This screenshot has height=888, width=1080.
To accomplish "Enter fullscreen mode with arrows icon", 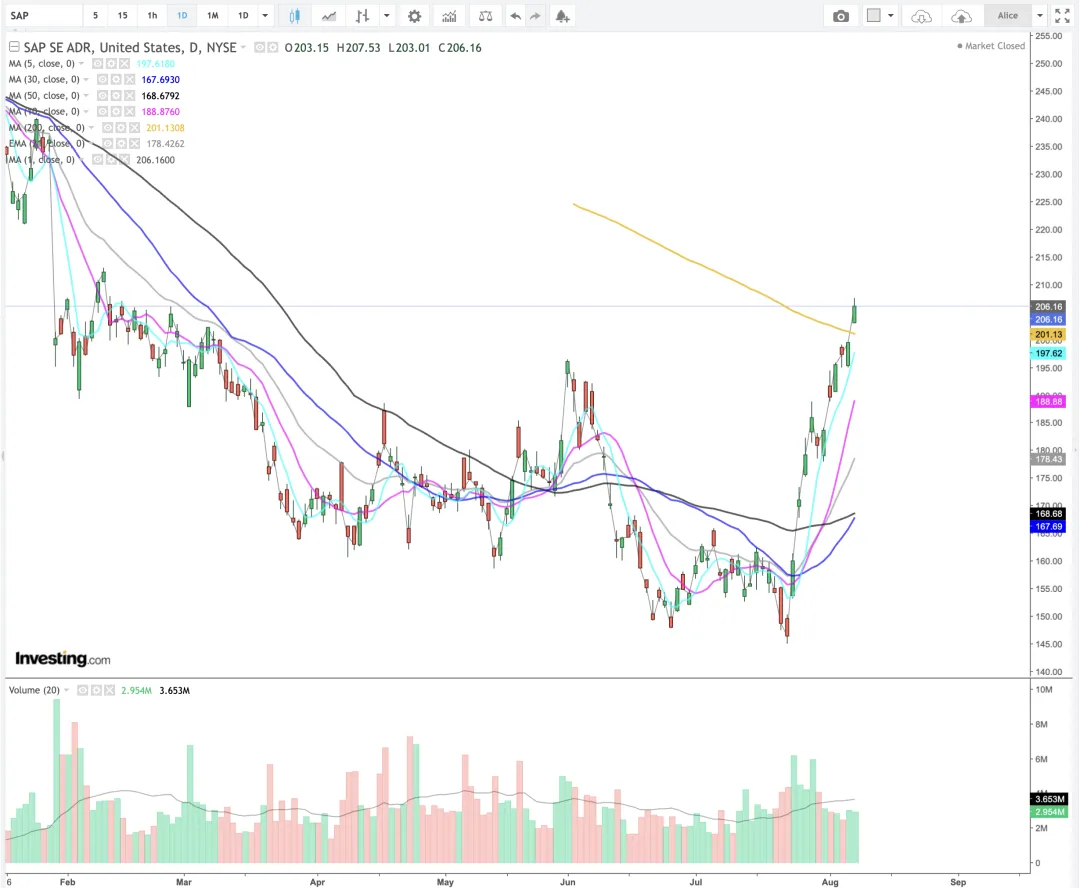I will [1062, 16].
